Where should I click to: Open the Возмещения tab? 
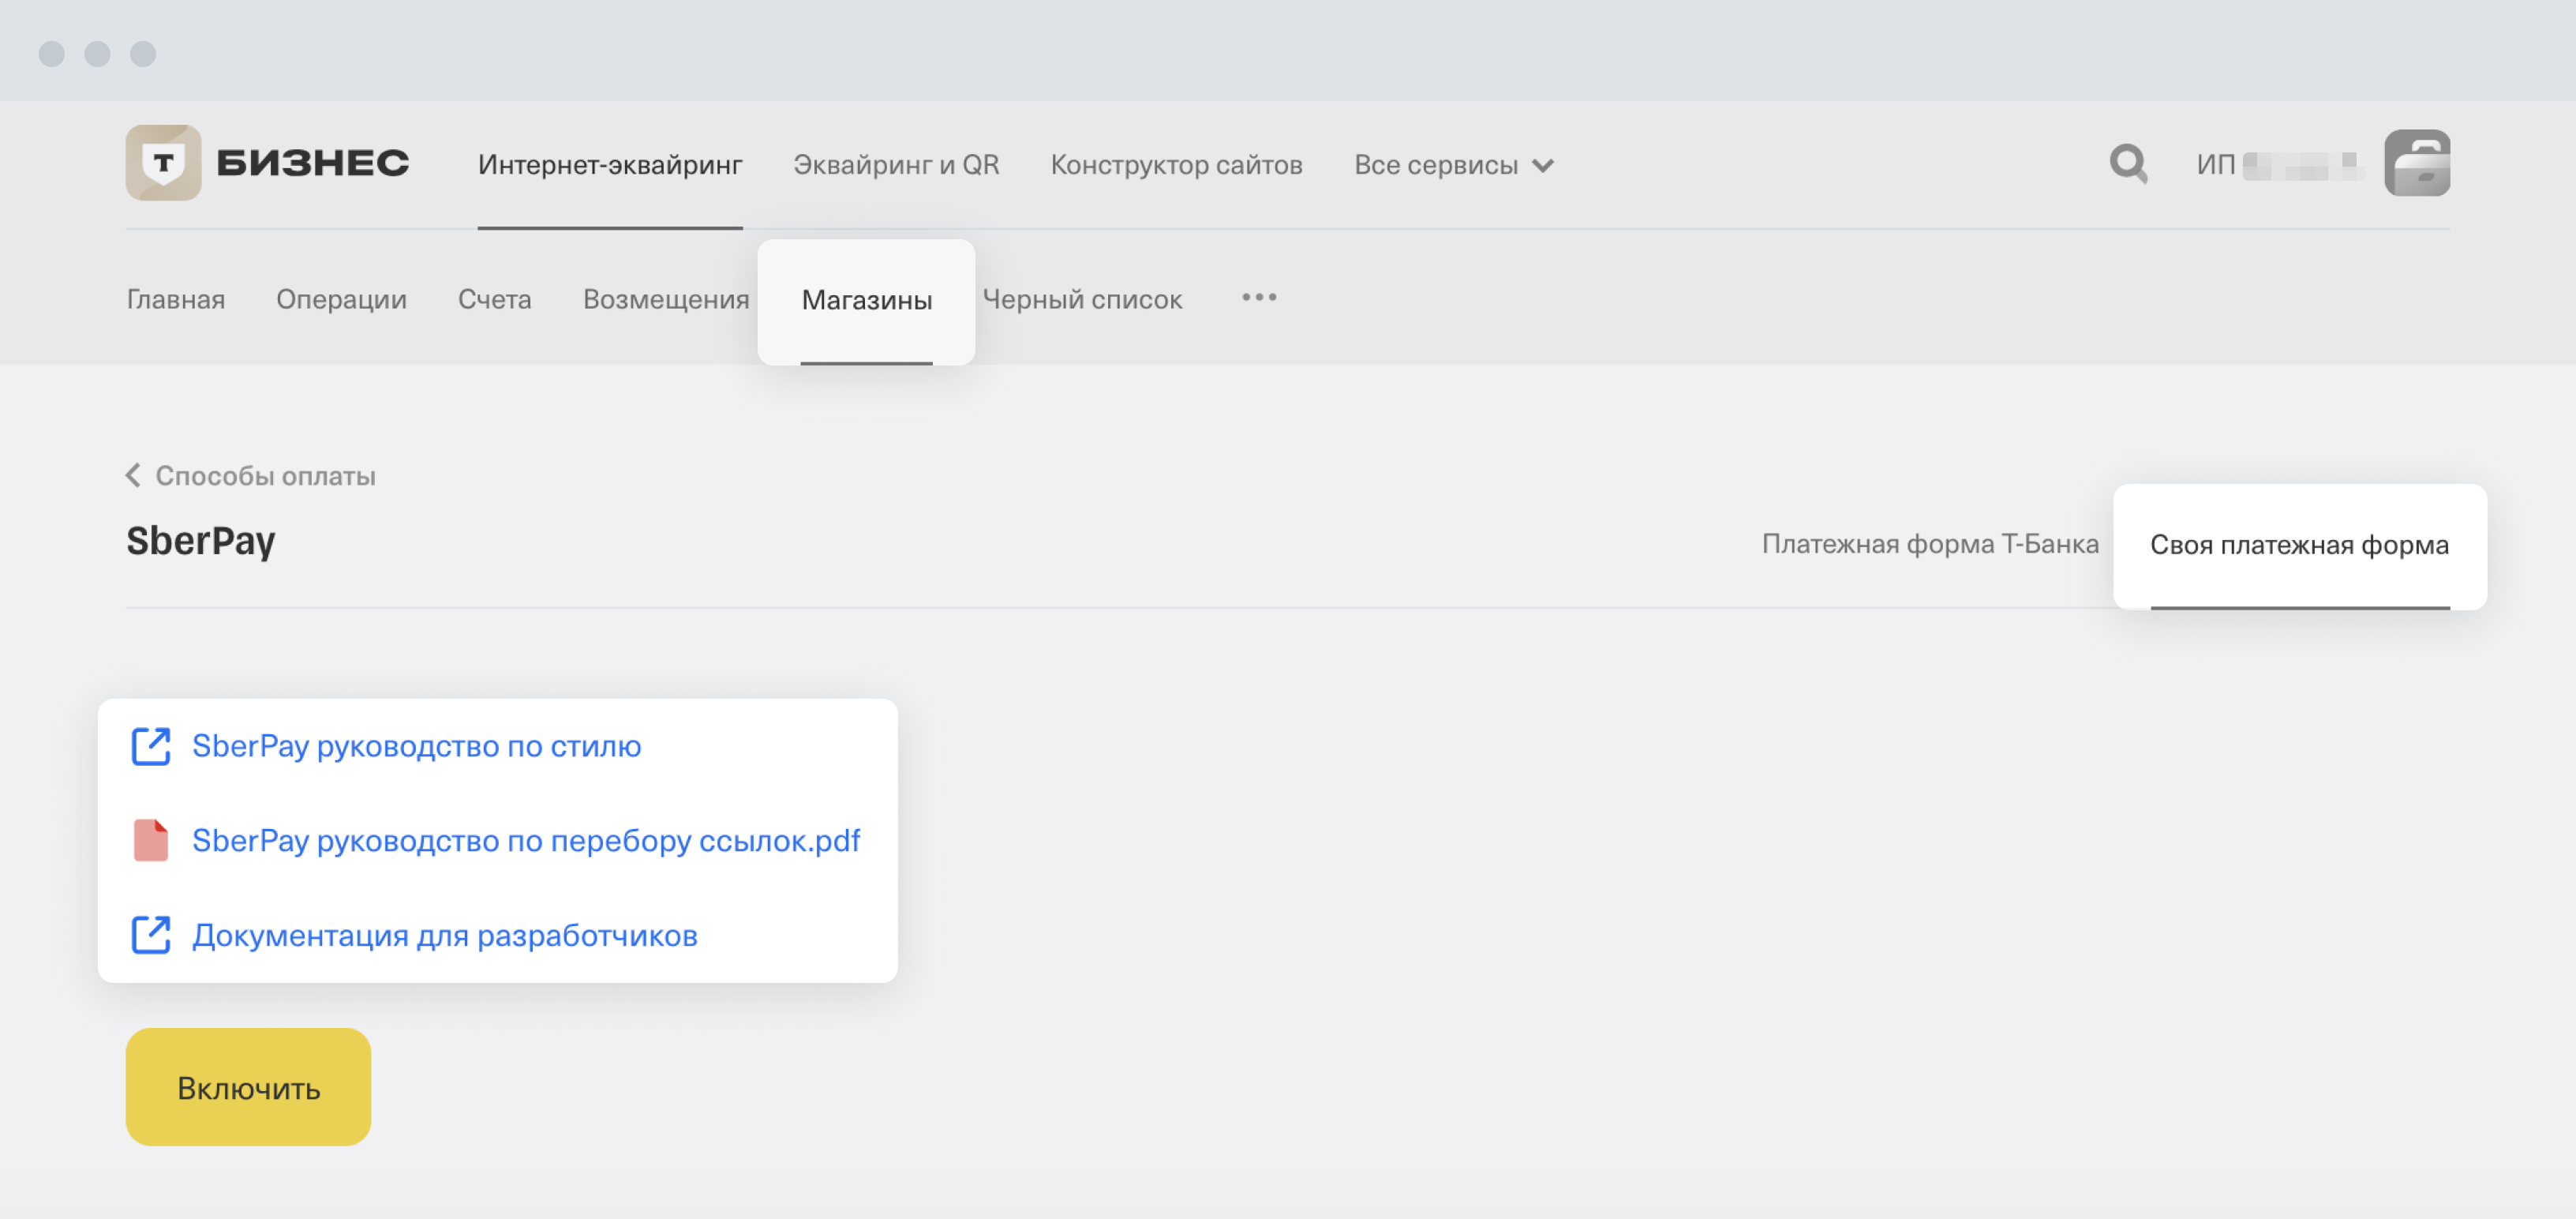(666, 299)
